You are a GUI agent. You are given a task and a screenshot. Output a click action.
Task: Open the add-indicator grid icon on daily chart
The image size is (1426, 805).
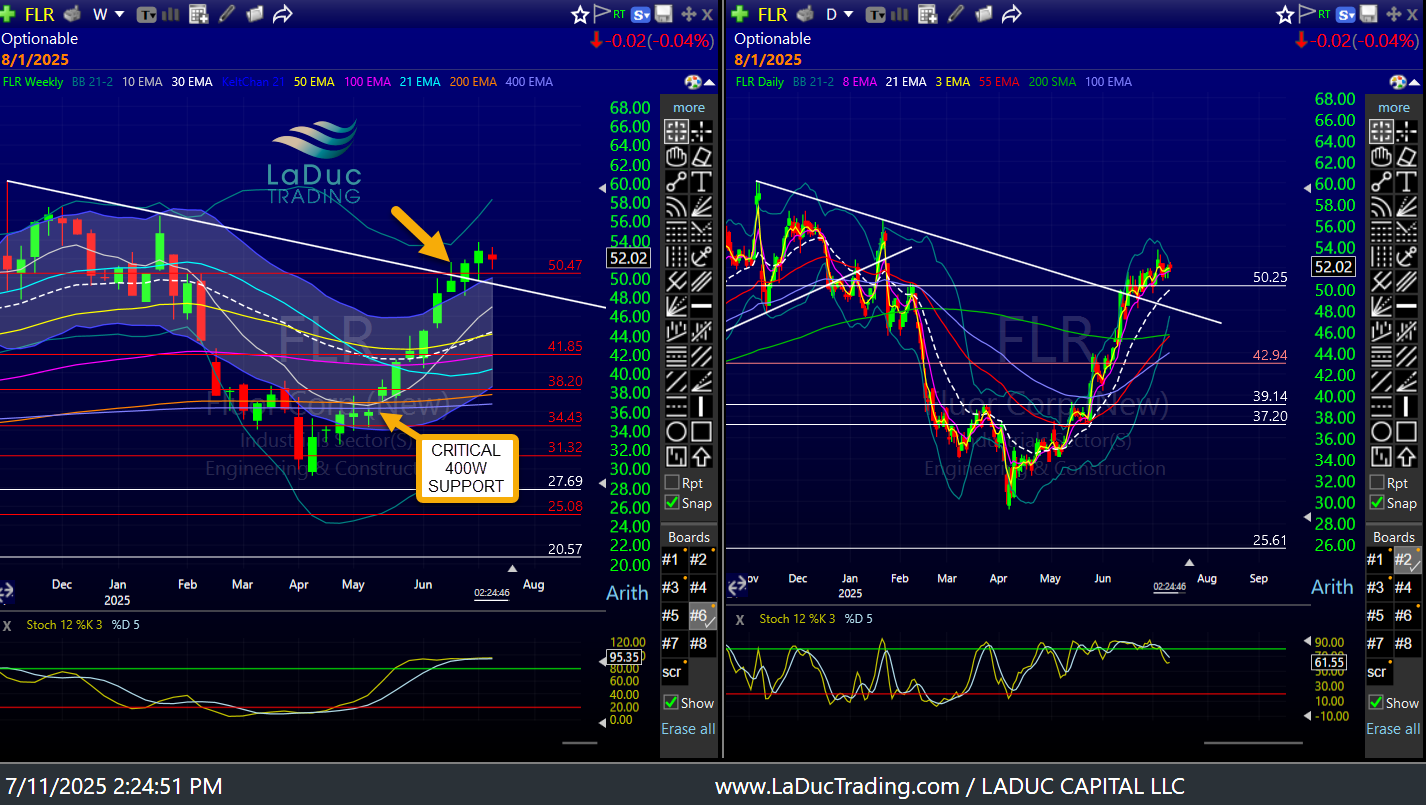(x=928, y=14)
